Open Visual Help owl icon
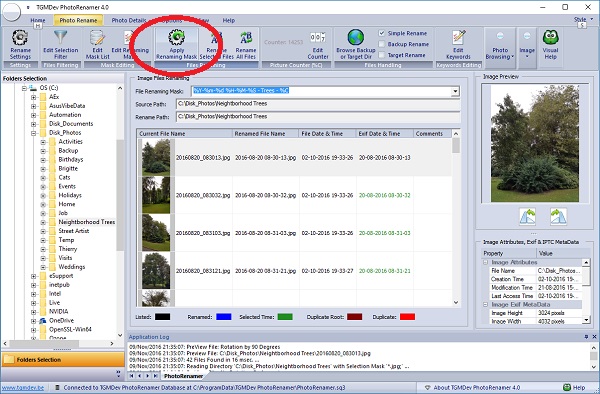 pos(551,37)
